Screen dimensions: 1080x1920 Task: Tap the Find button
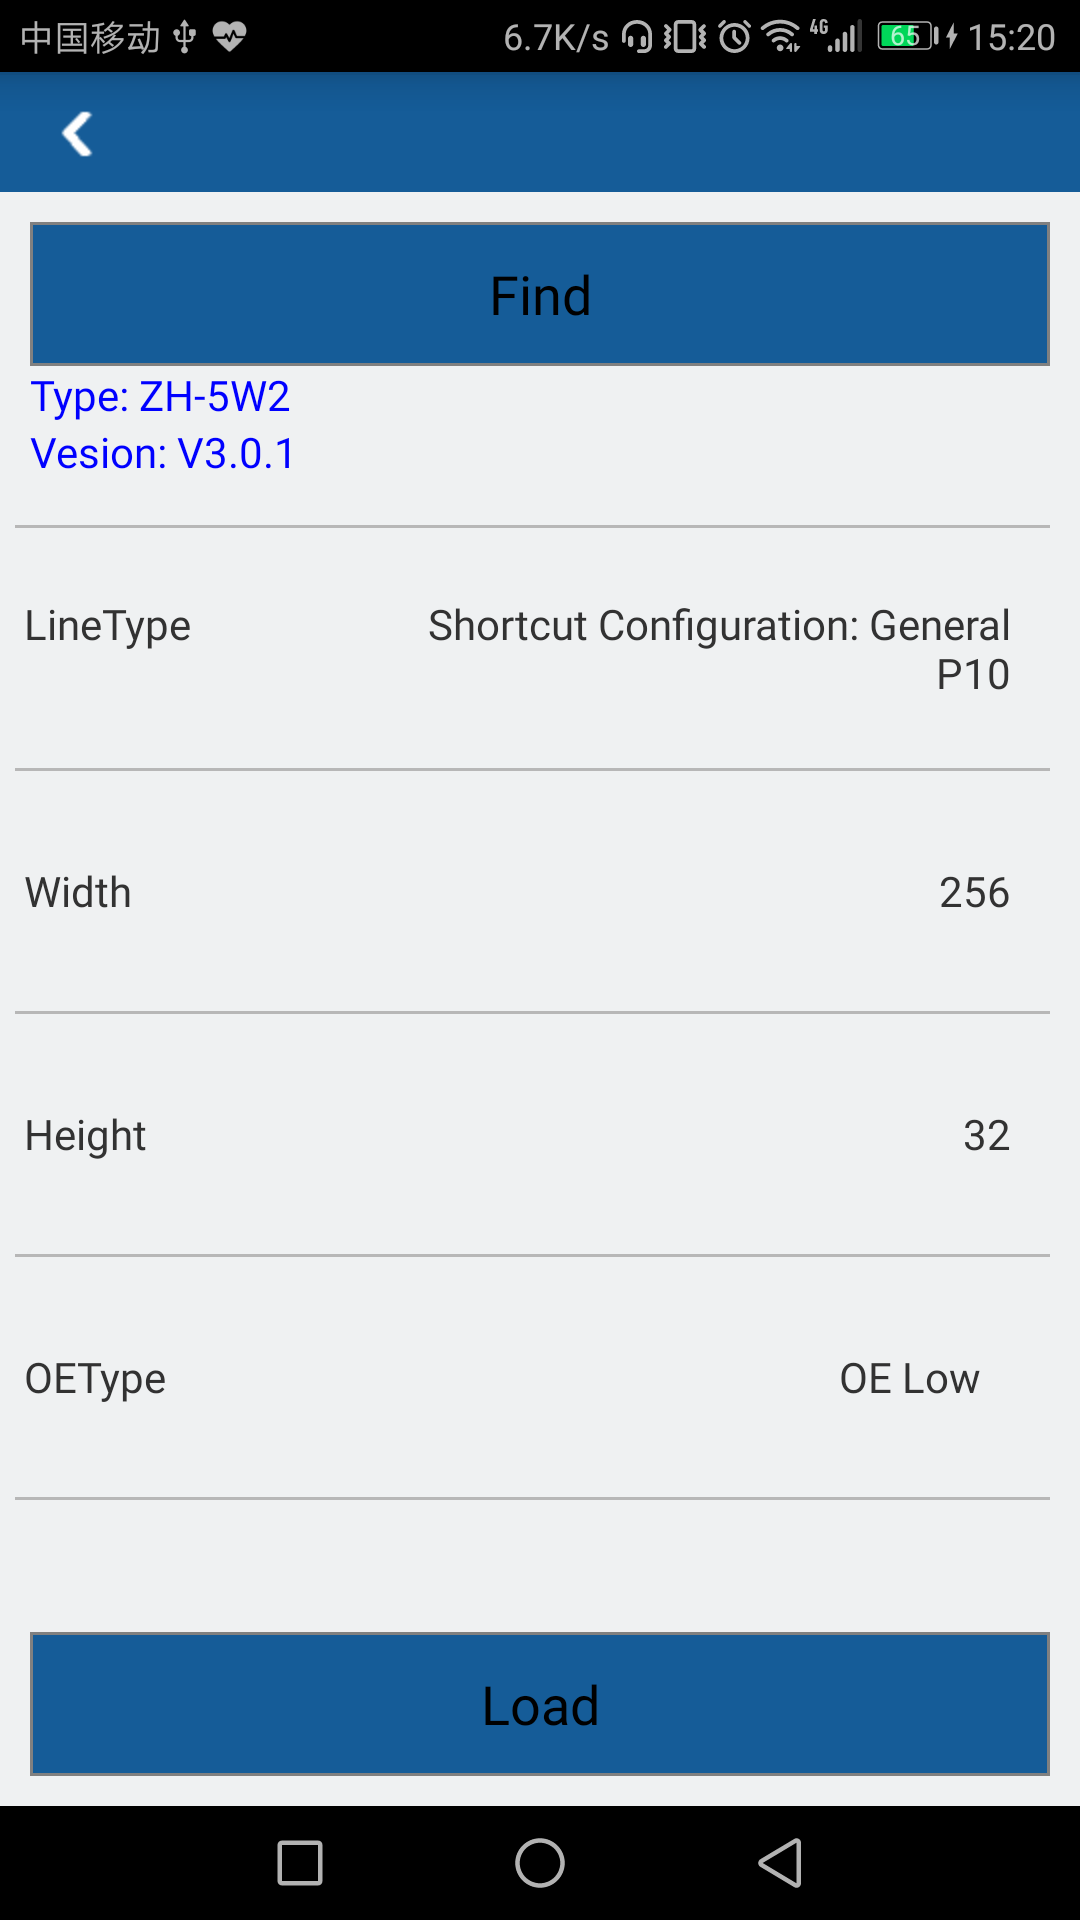point(540,294)
